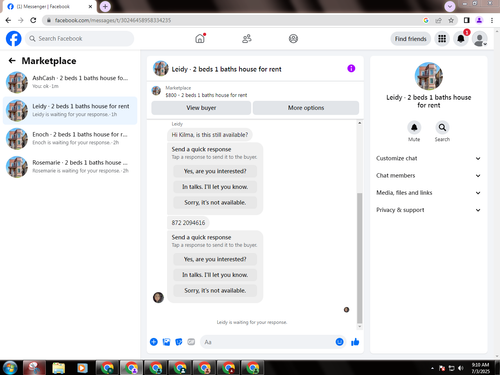Image resolution: width=500 pixels, height=375 pixels.
Task: Click the sender avatar beside quick replies
Action: coord(158,297)
